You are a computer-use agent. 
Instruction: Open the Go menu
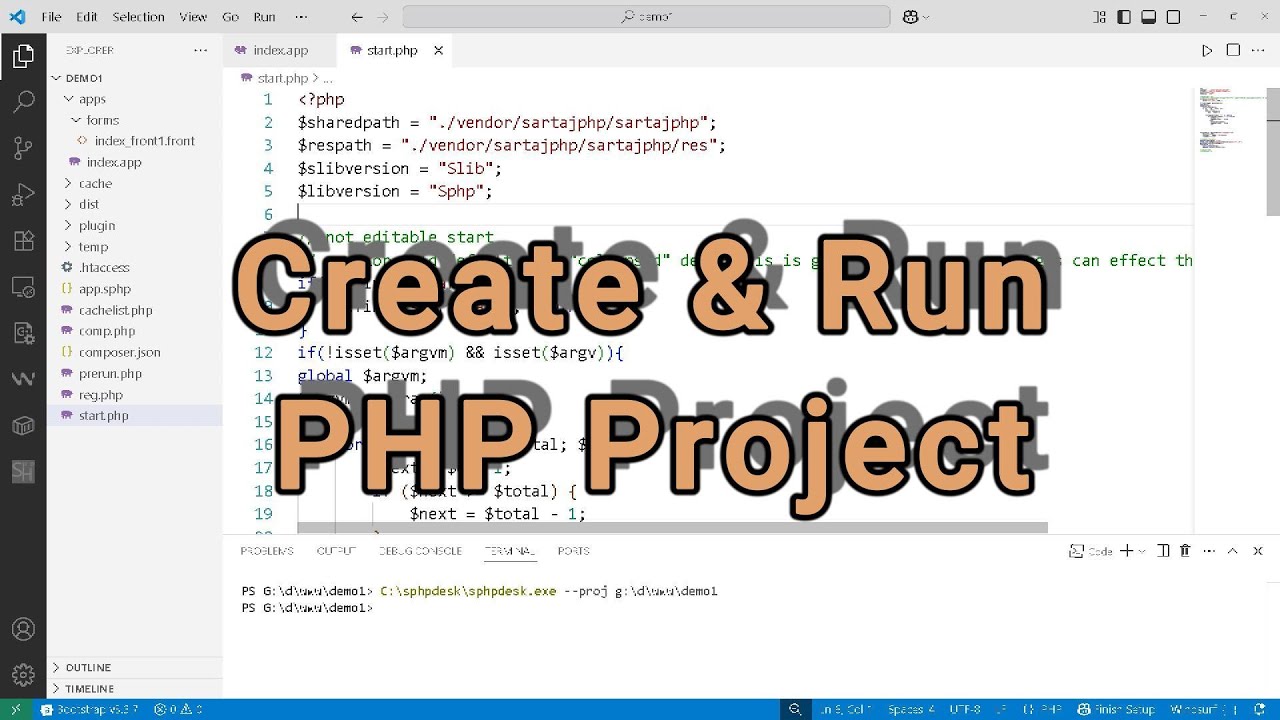point(231,17)
